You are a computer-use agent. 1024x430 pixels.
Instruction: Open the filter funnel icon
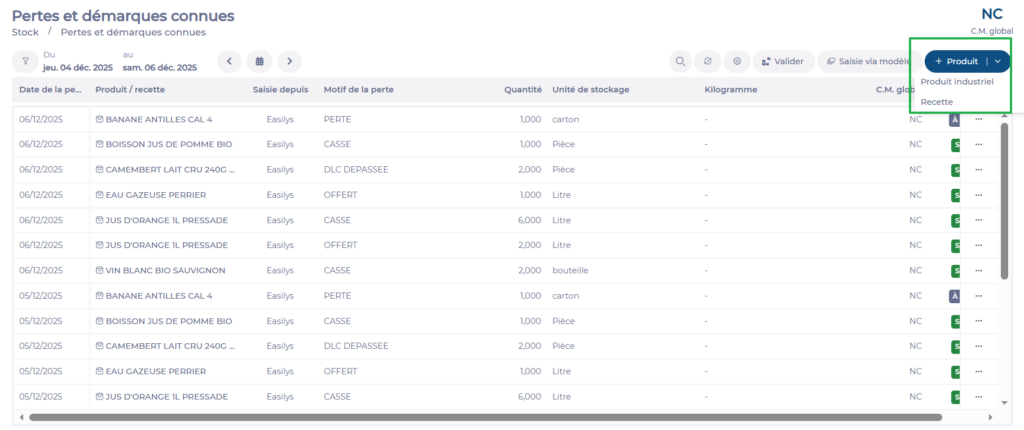click(25, 61)
